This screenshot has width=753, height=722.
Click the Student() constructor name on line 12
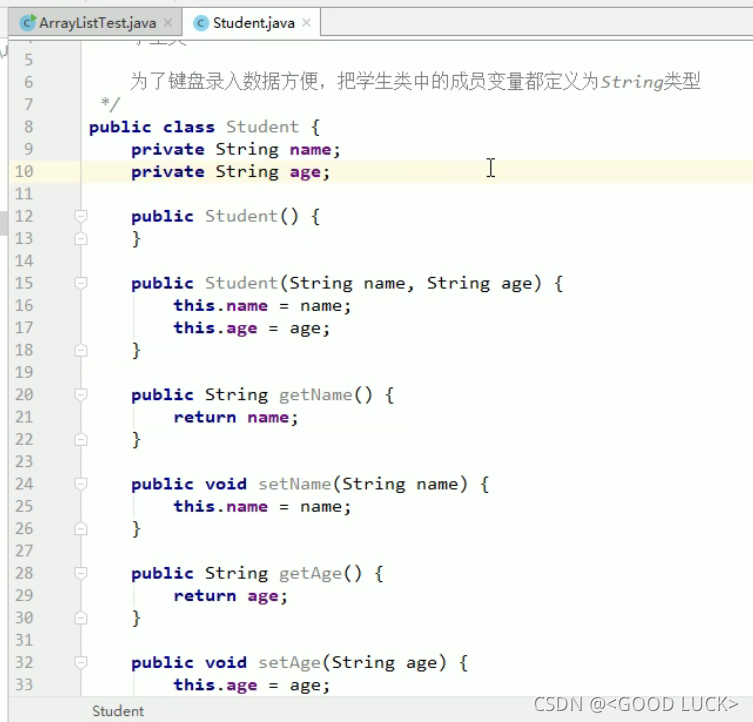click(x=241, y=216)
